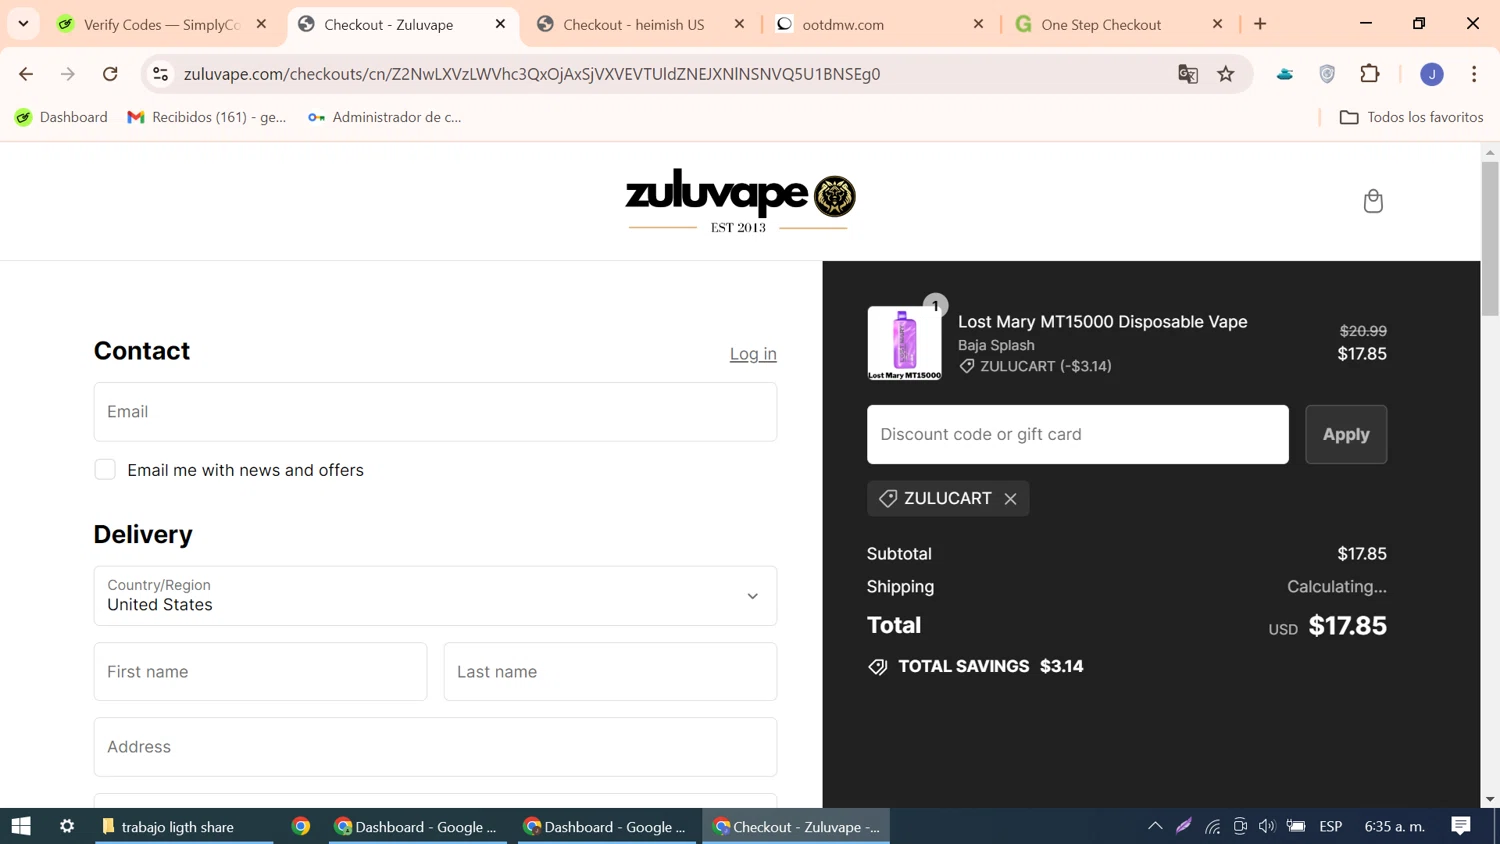This screenshot has height=844, width=1500.
Task: View site information icon in address bar
Action: pyautogui.click(x=160, y=74)
